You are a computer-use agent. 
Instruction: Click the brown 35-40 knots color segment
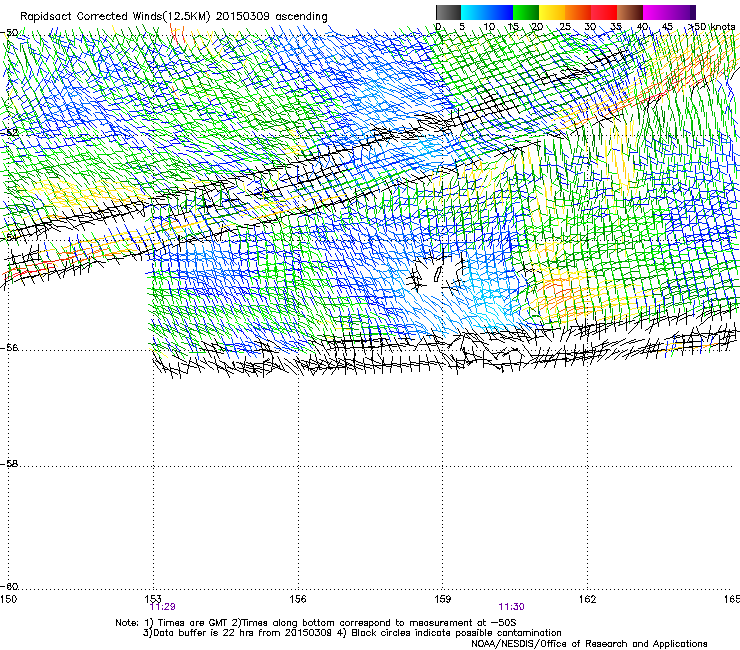pos(630,12)
